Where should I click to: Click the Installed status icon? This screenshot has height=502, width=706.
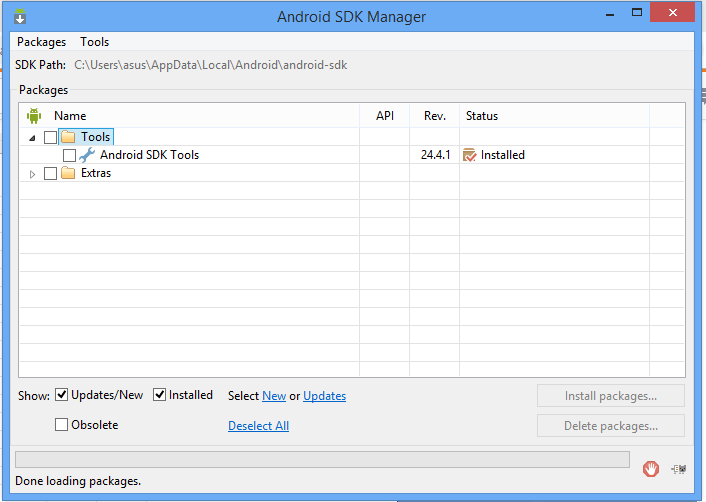click(469, 155)
